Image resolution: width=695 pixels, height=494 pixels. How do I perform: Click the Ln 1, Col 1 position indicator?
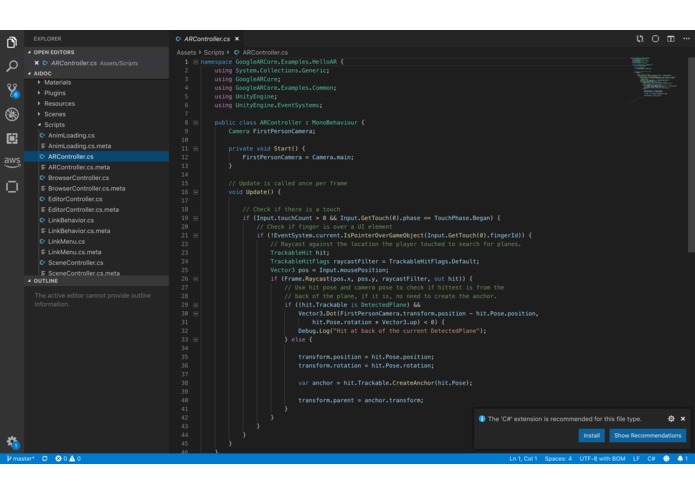tap(523, 459)
